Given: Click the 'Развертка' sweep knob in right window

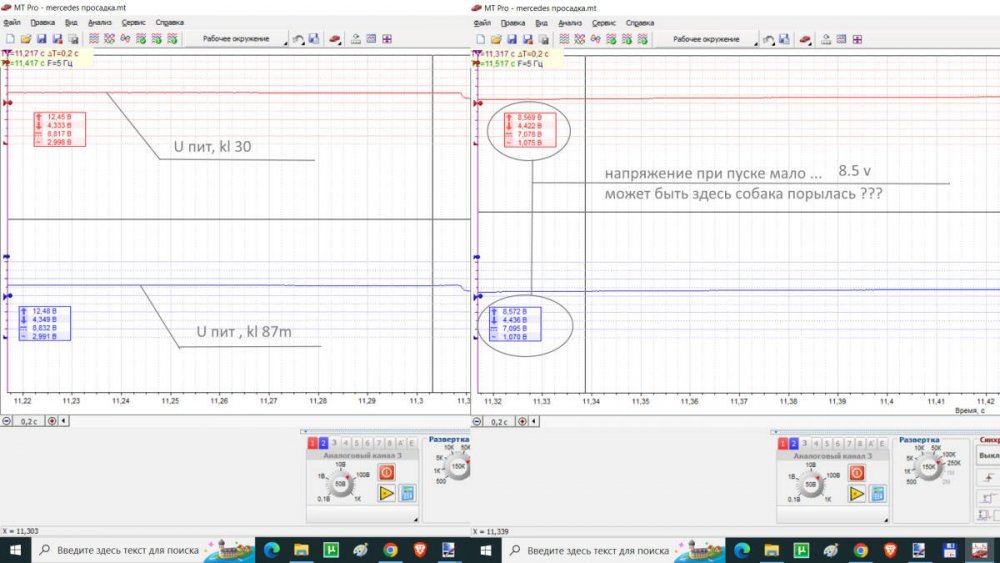Looking at the screenshot, I should click(x=928, y=467).
